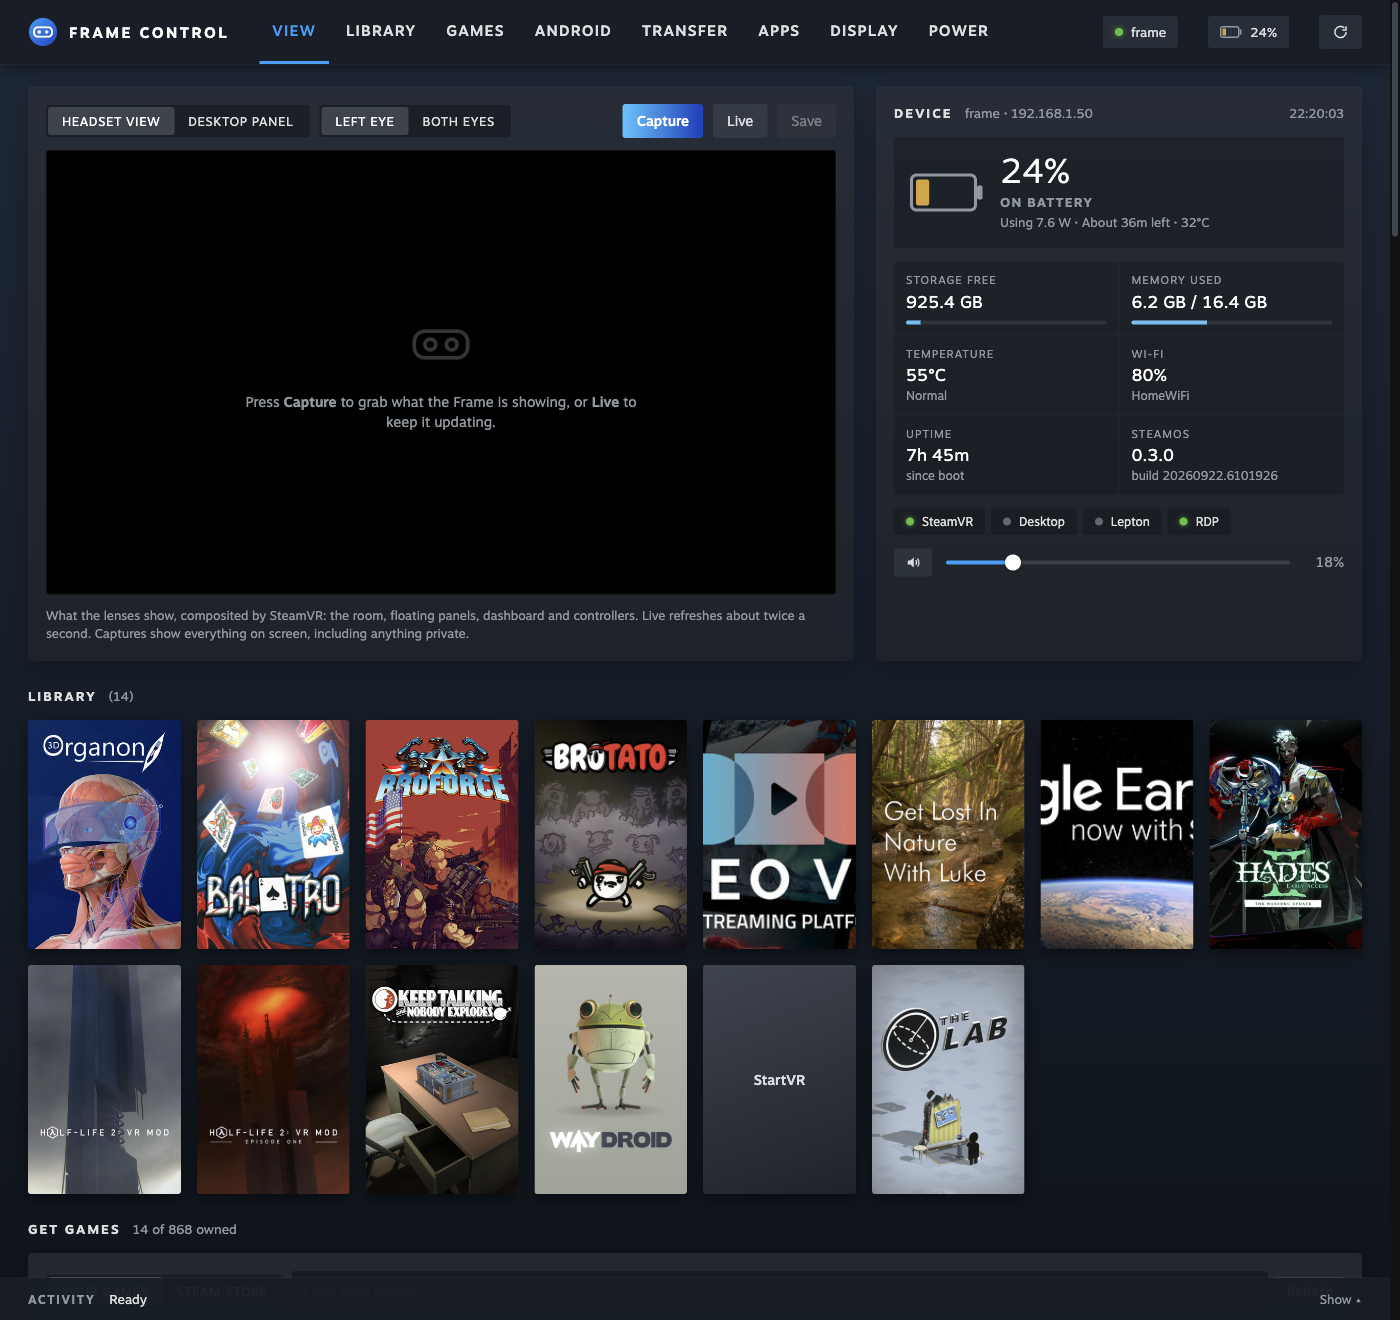
Task: Open the TRANSFER tab
Action: 685,31
